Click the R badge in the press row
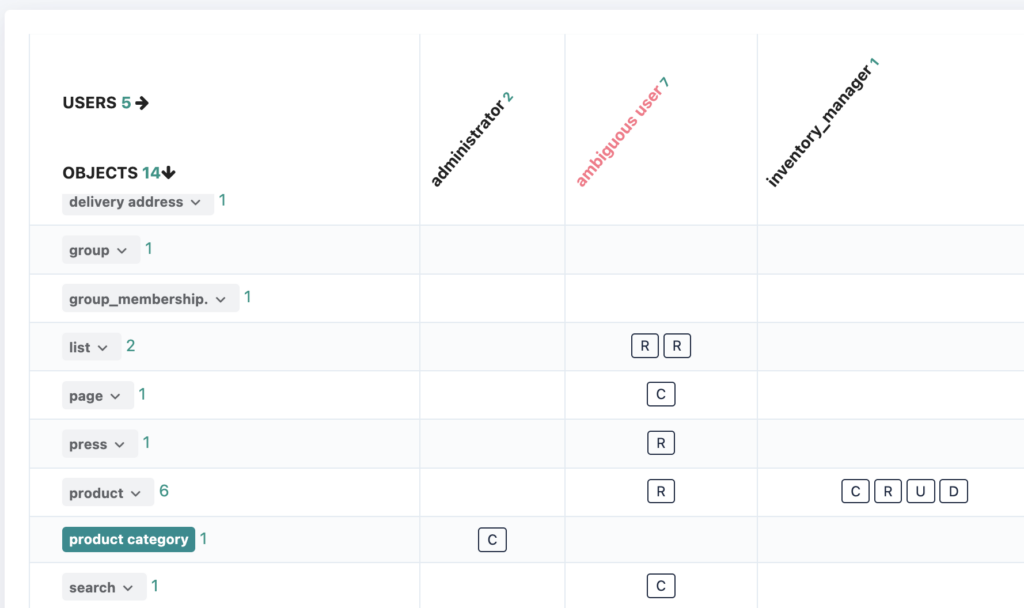The width and height of the screenshot is (1024, 608). (x=661, y=443)
